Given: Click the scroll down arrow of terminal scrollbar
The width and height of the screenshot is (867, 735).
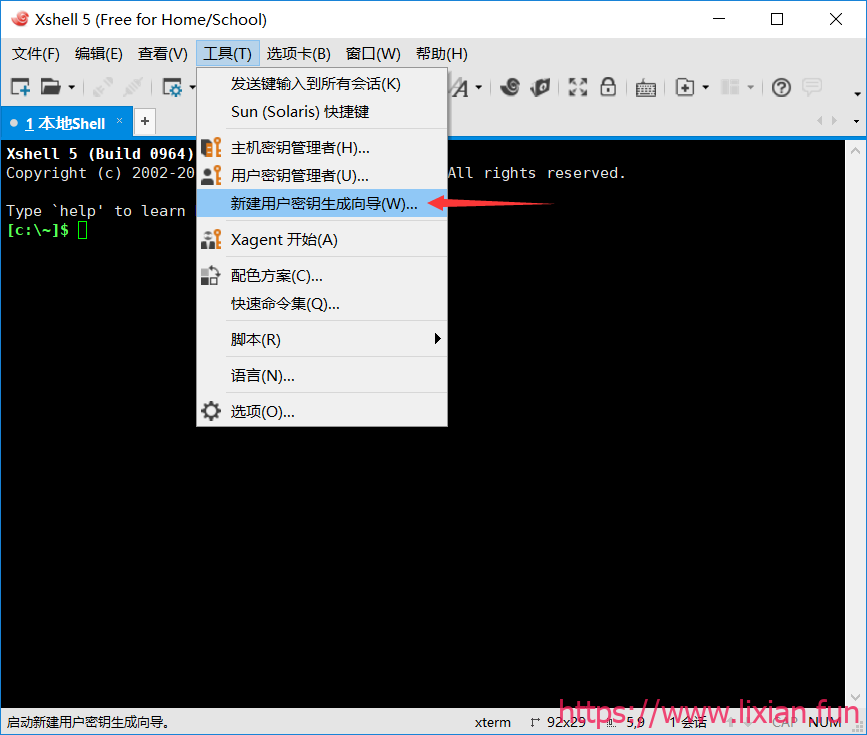Looking at the screenshot, I should 855,697.
